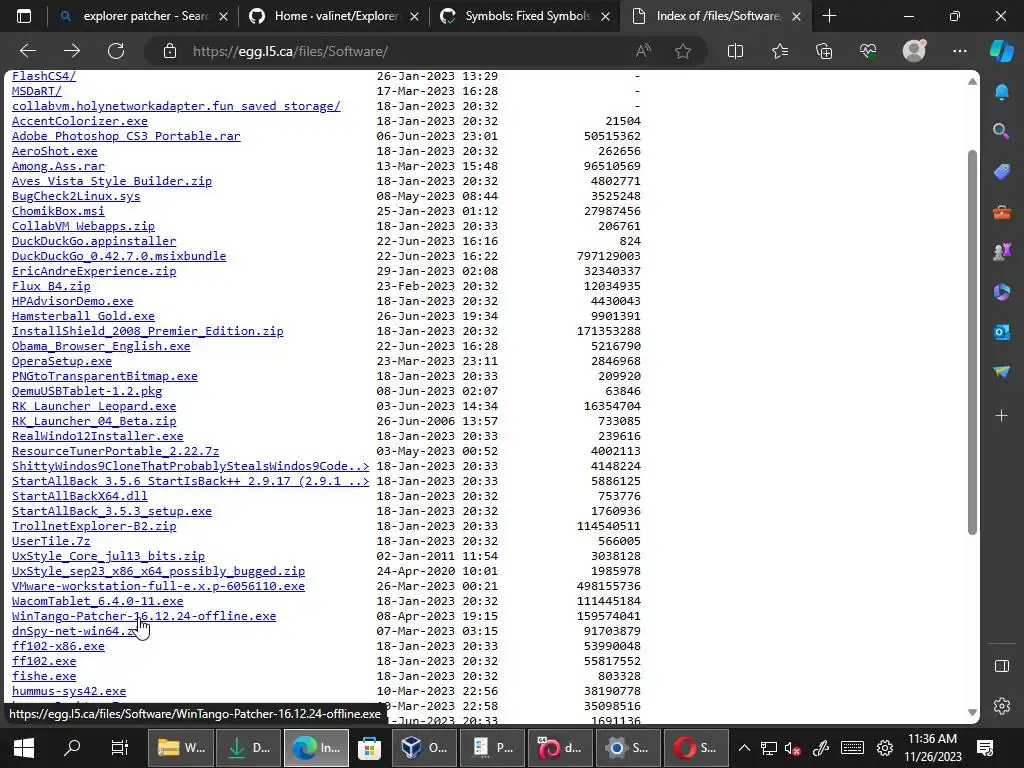Open the File Explorer taskbar button
The height and width of the screenshot is (768, 1024).
pyautogui.click(x=181, y=748)
